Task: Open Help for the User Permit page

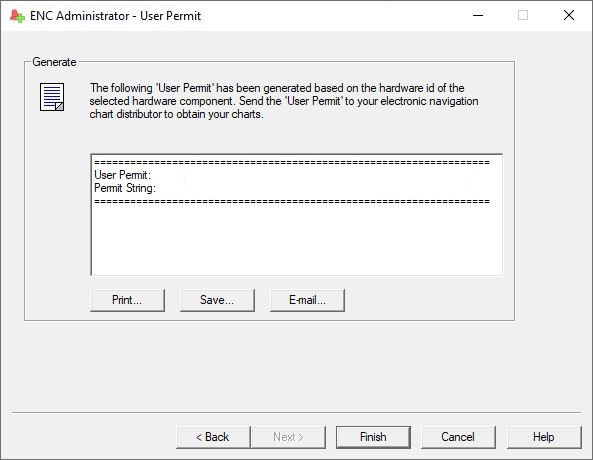Action: click(x=544, y=437)
